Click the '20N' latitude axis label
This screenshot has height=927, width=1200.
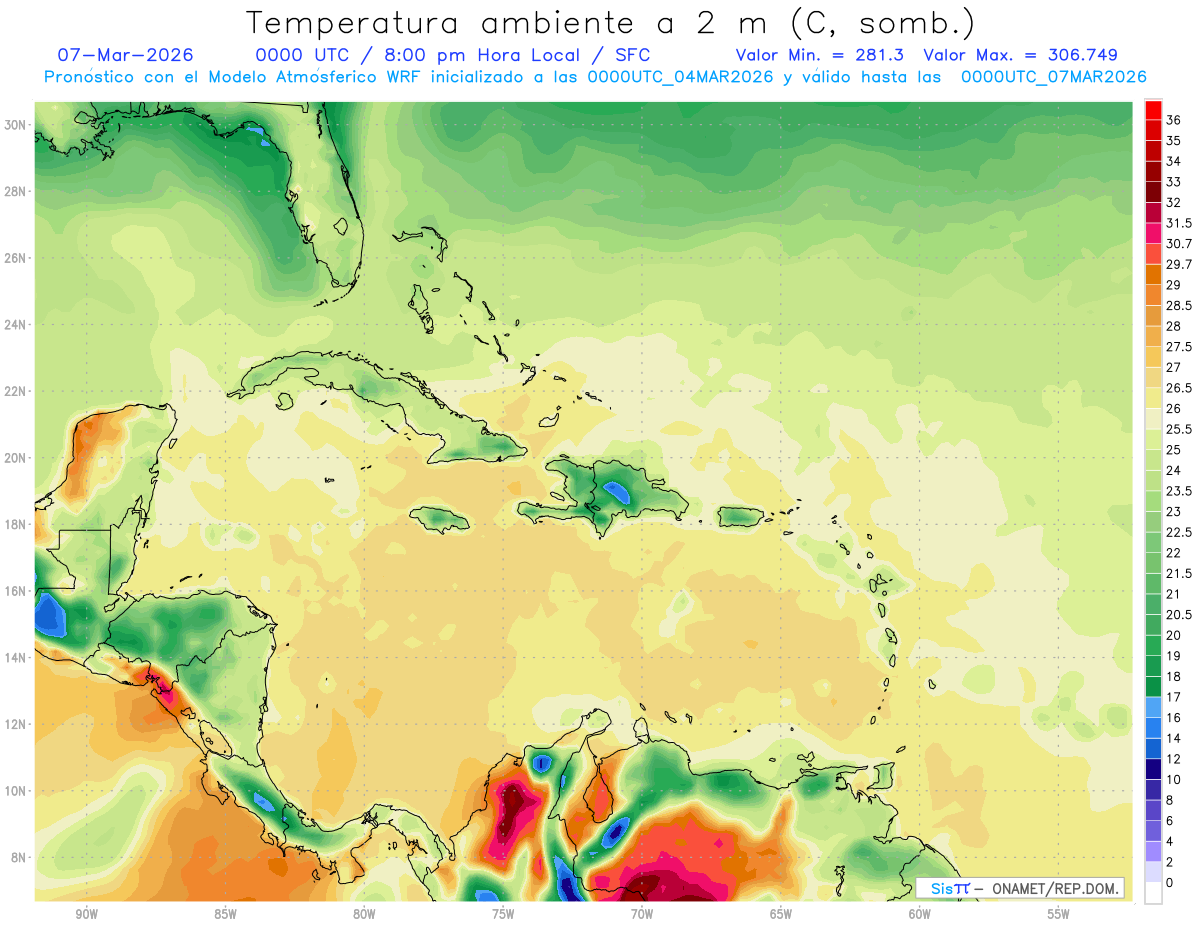coord(15,458)
